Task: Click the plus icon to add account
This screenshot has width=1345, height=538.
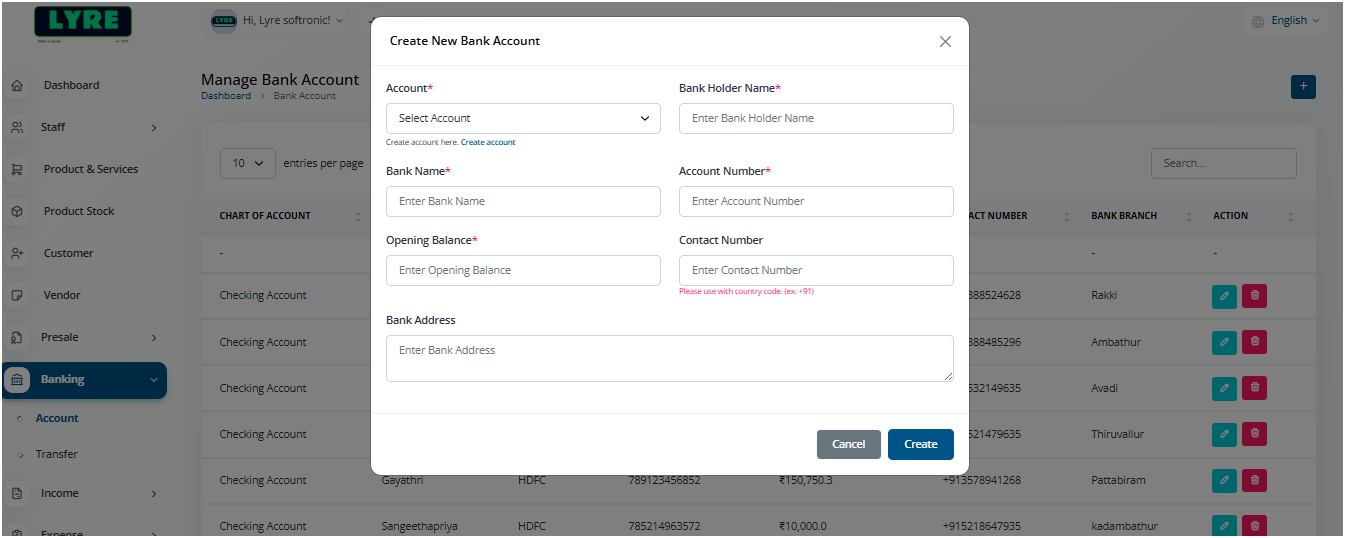Action: (1303, 87)
